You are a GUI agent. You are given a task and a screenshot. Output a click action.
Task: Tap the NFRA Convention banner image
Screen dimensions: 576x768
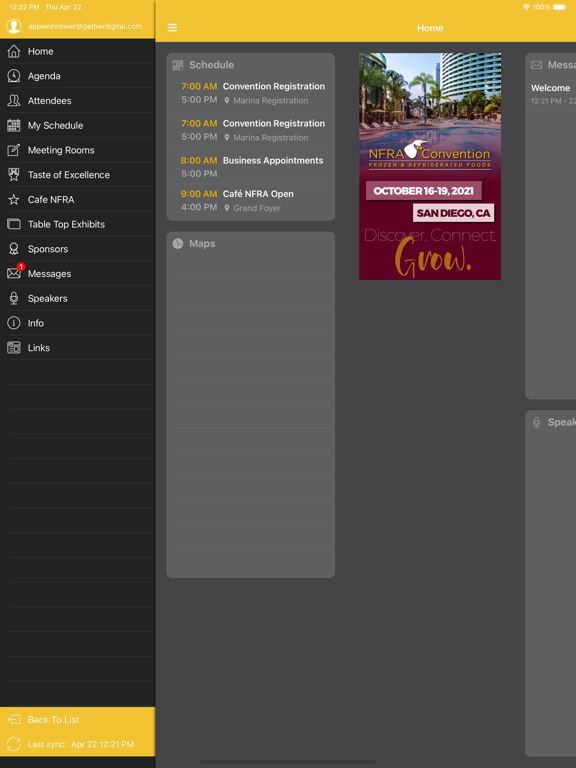pos(430,167)
